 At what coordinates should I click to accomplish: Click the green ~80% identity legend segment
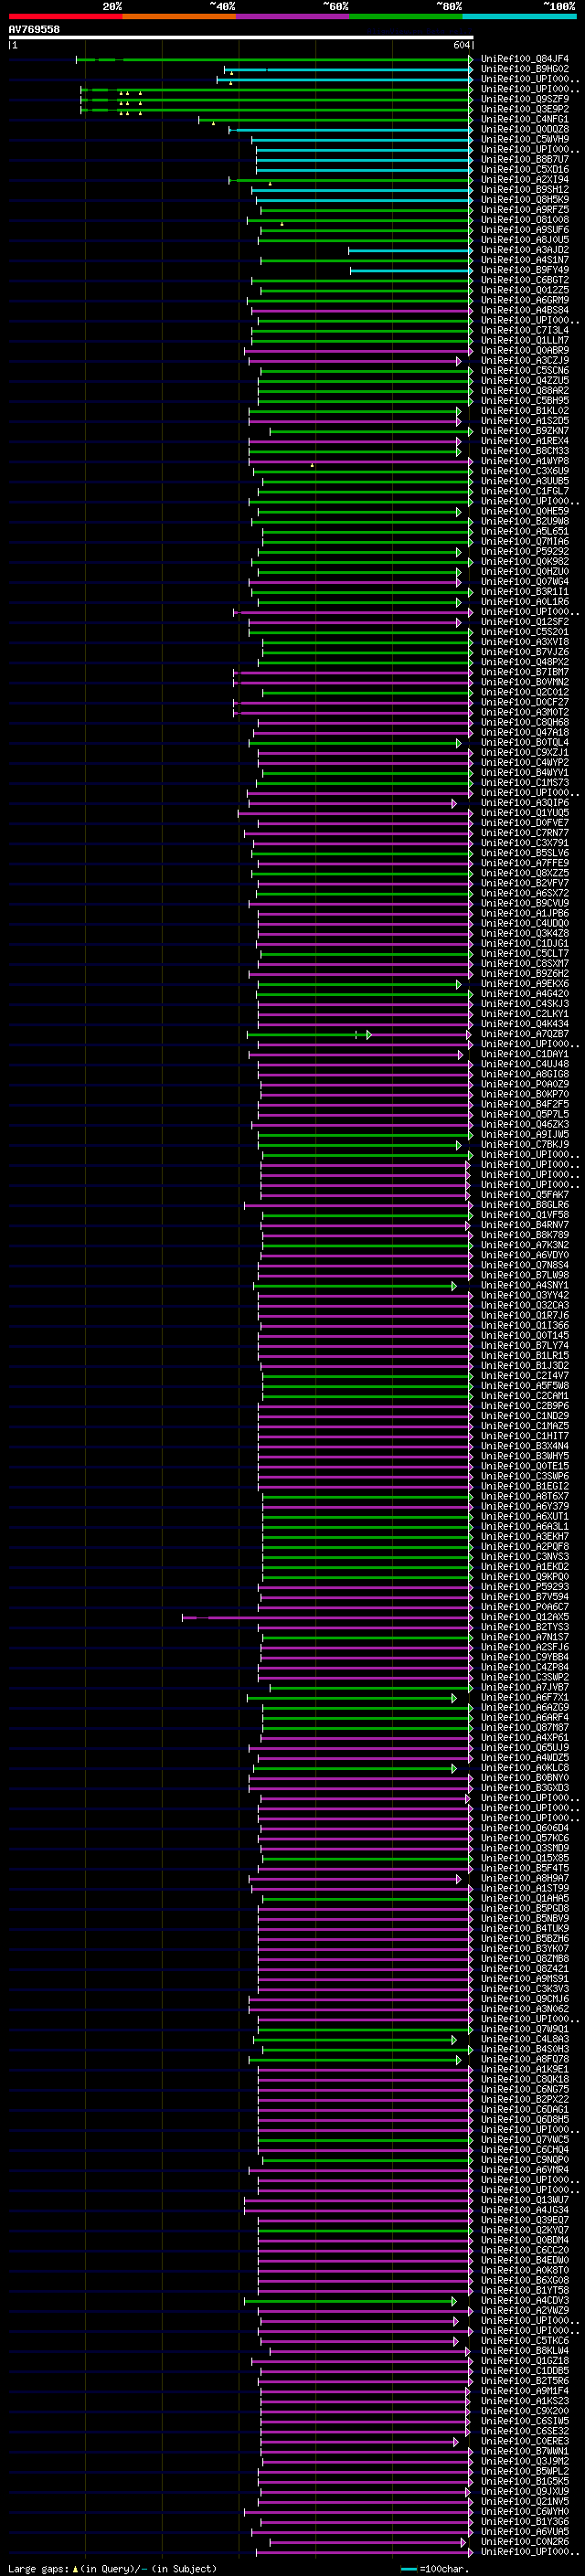[406, 16]
